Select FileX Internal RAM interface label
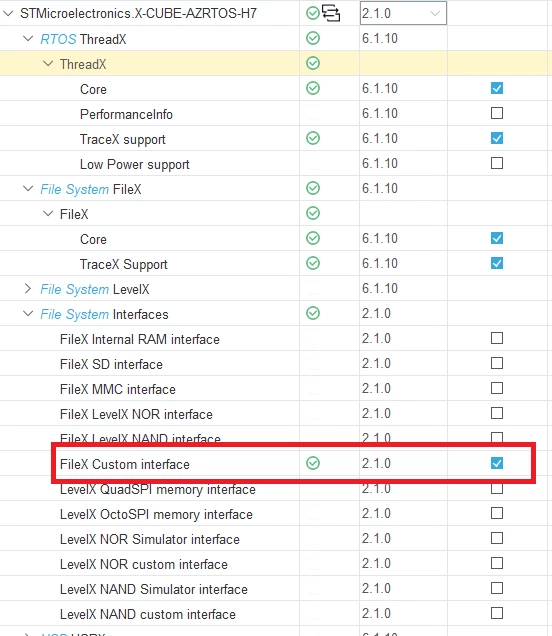 (140, 339)
